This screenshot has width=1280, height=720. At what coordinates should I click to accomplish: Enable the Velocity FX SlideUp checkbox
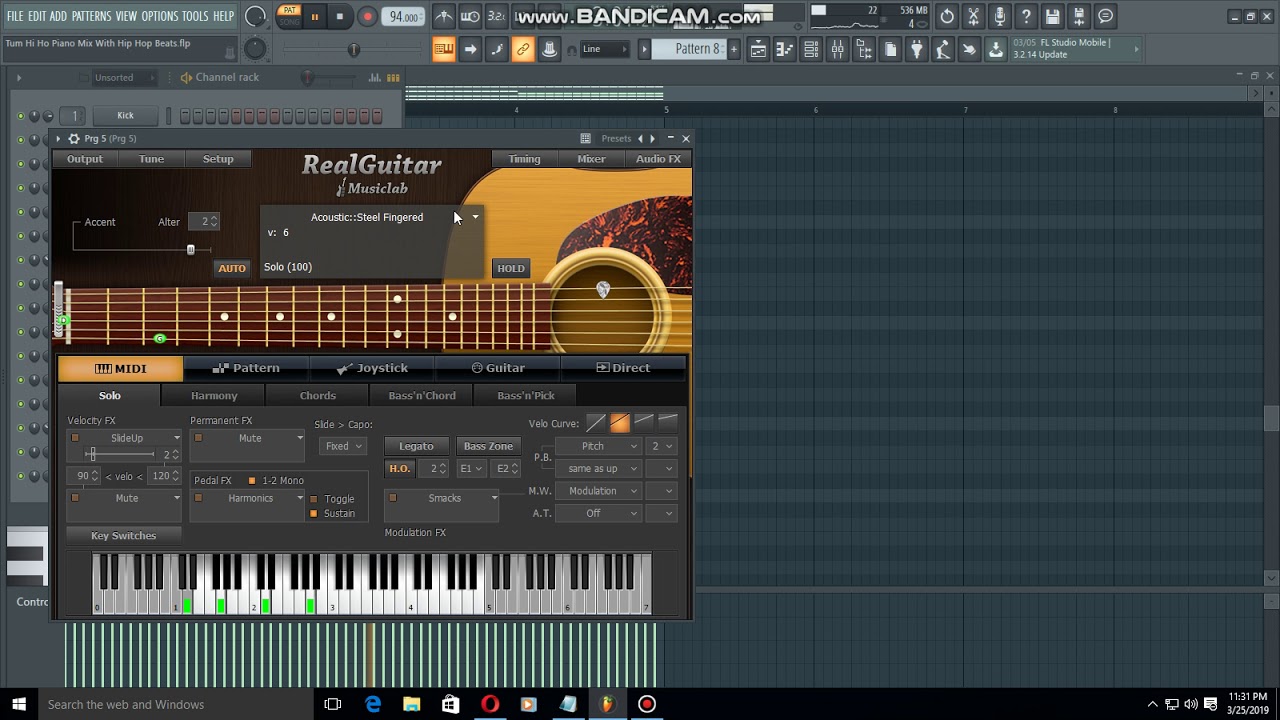[74, 438]
